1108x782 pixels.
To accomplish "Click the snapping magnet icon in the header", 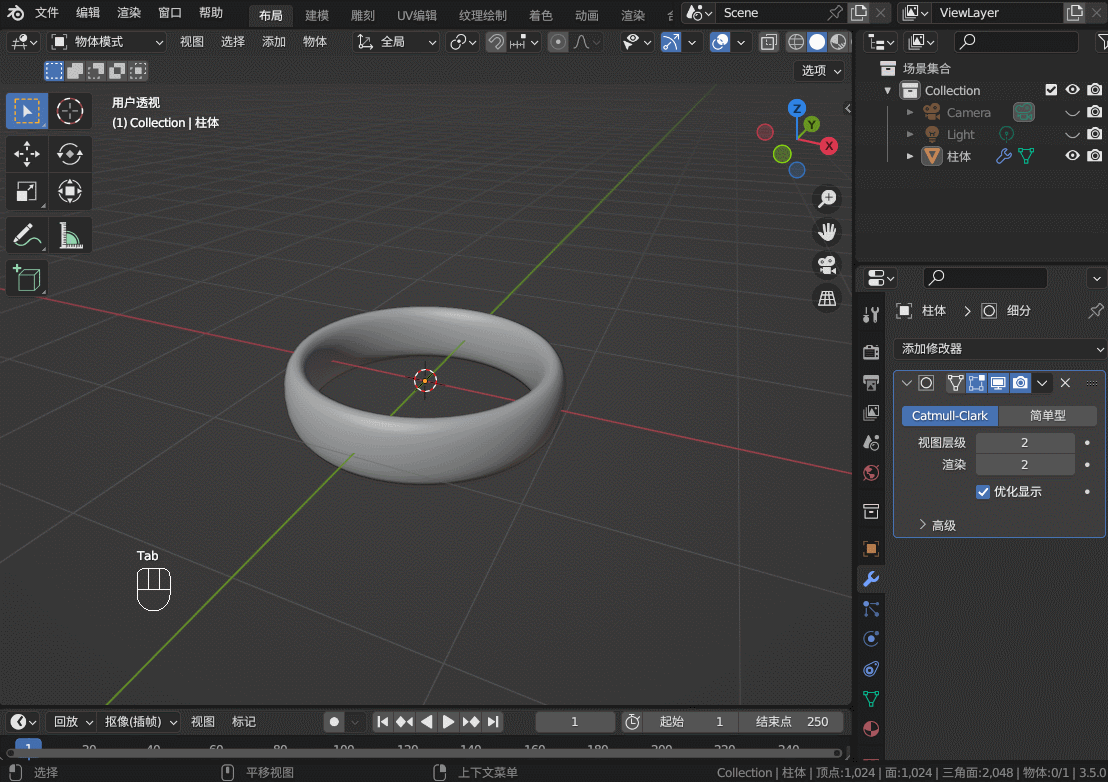I will (496, 42).
